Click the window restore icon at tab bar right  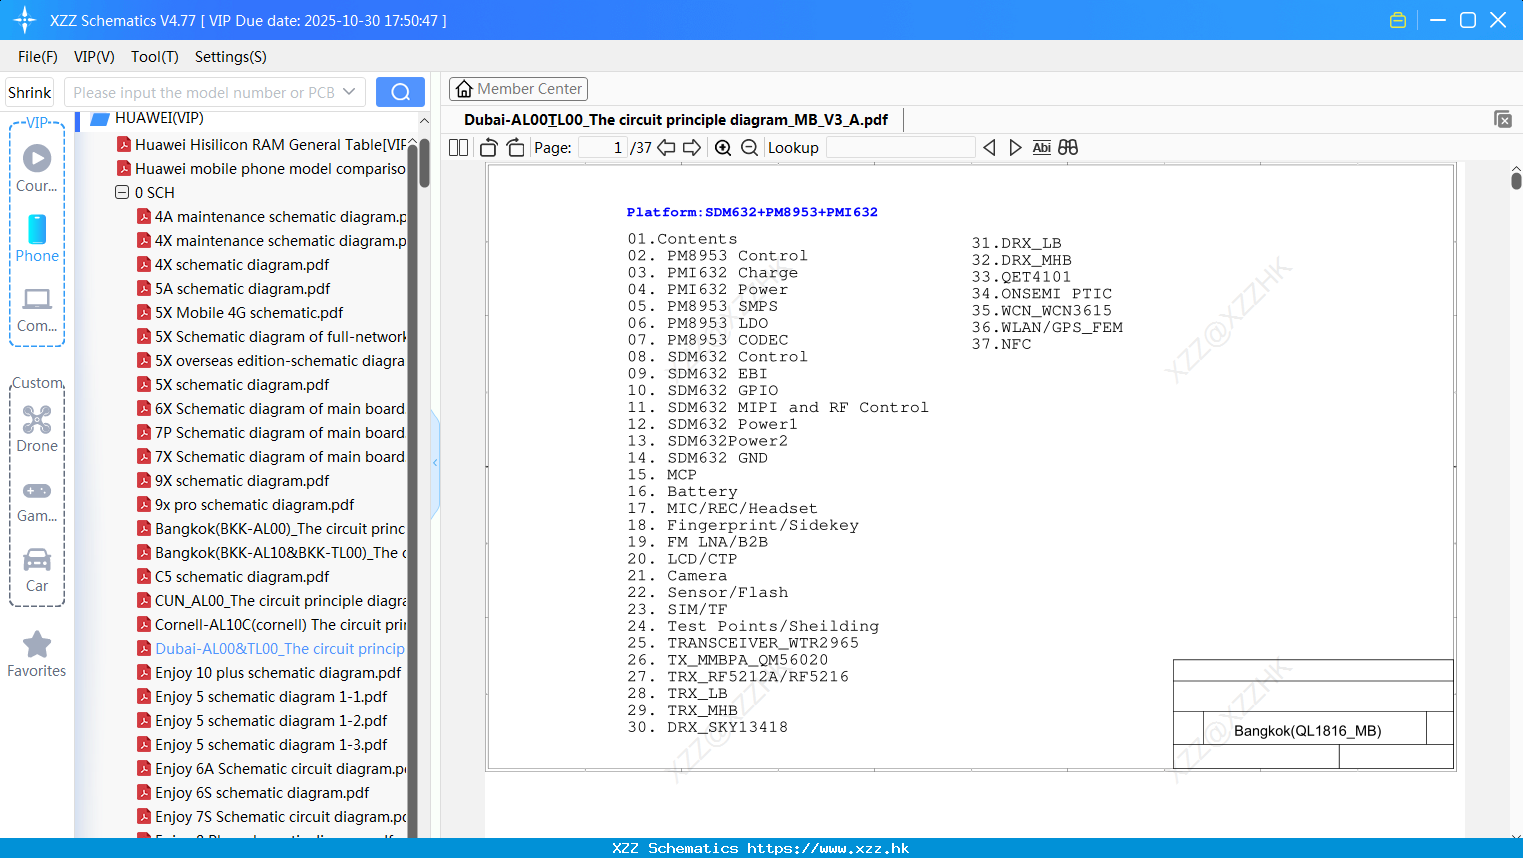(x=1503, y=119)
